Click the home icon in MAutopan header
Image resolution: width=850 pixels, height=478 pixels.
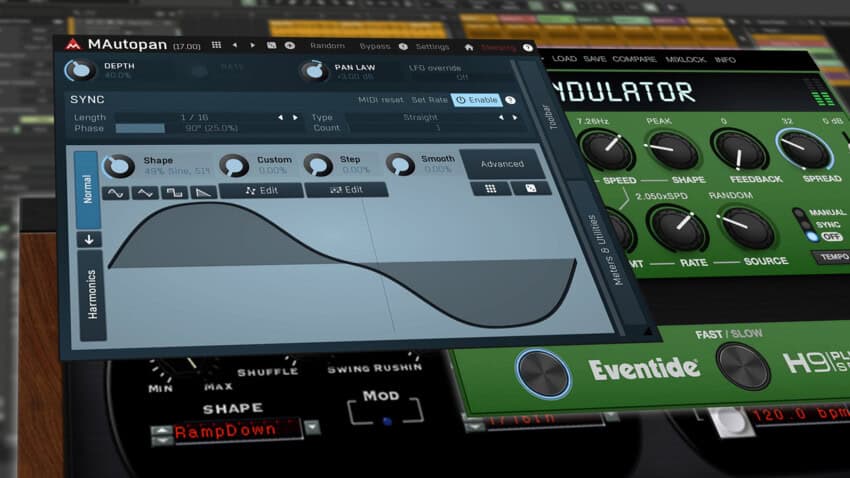click(469, 46)
